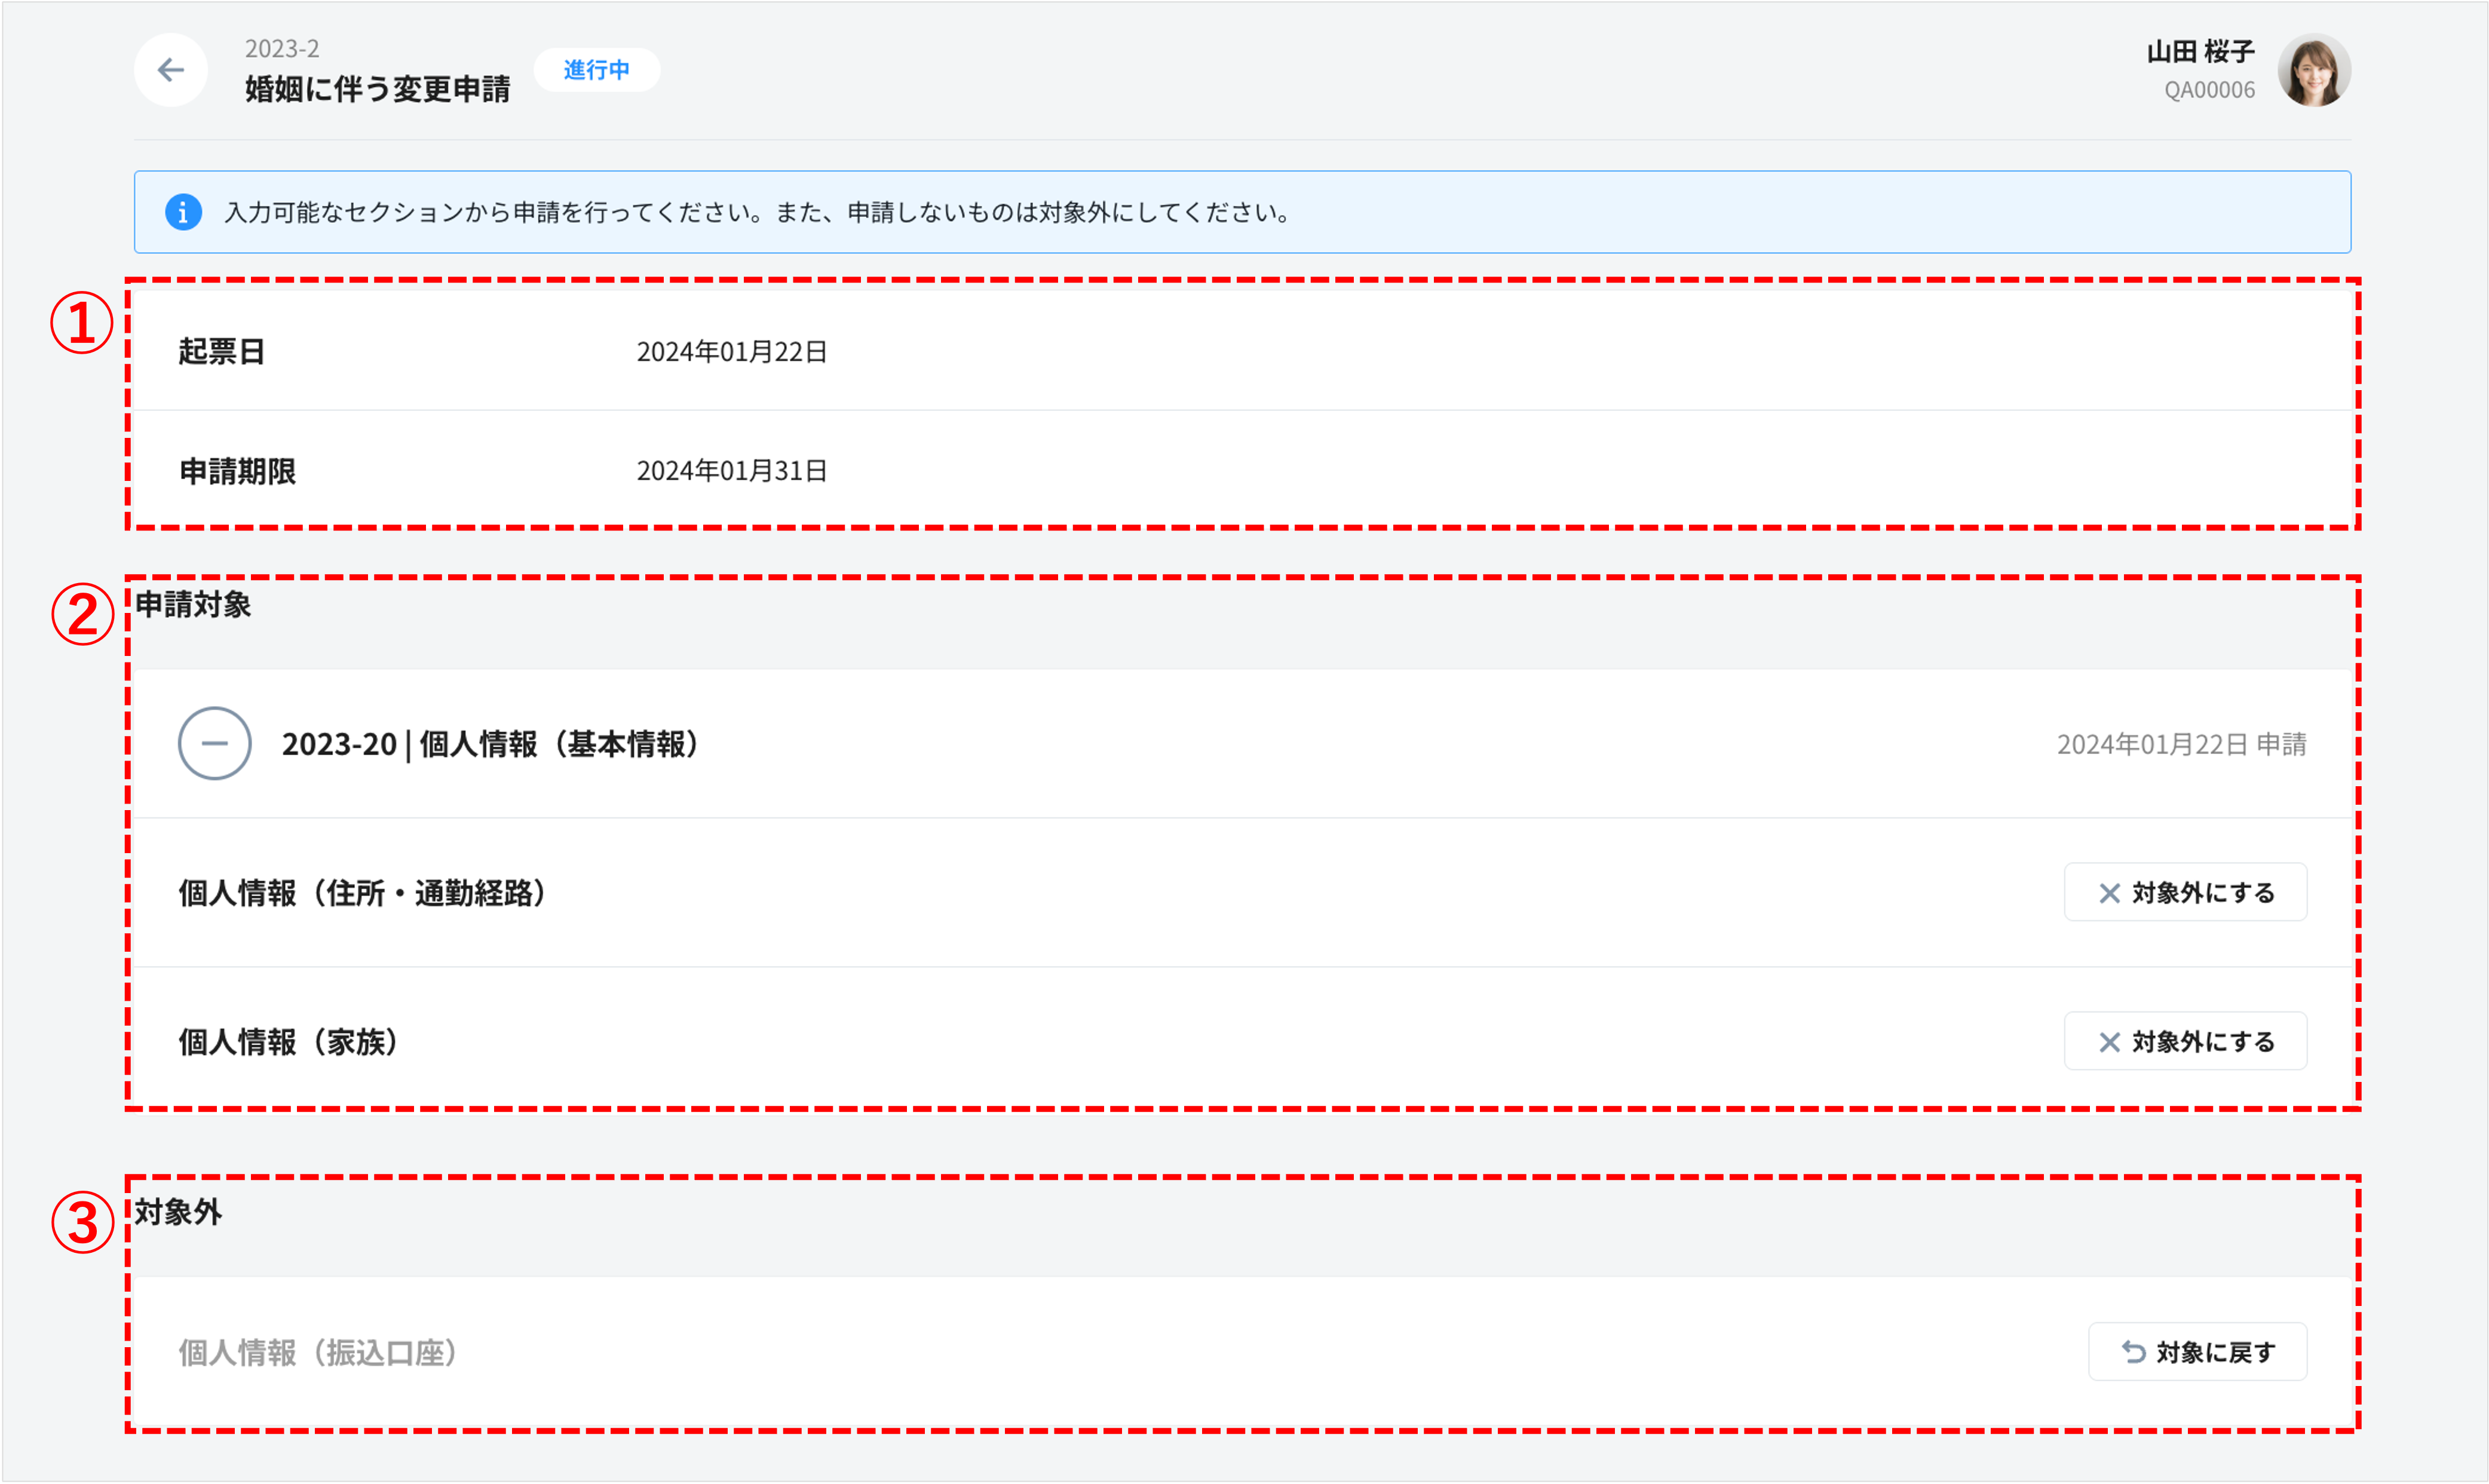2489x1484 pixels.
Task: Exclude 個人情報（家族）from the application
Action: (x=2186, y=1040)
